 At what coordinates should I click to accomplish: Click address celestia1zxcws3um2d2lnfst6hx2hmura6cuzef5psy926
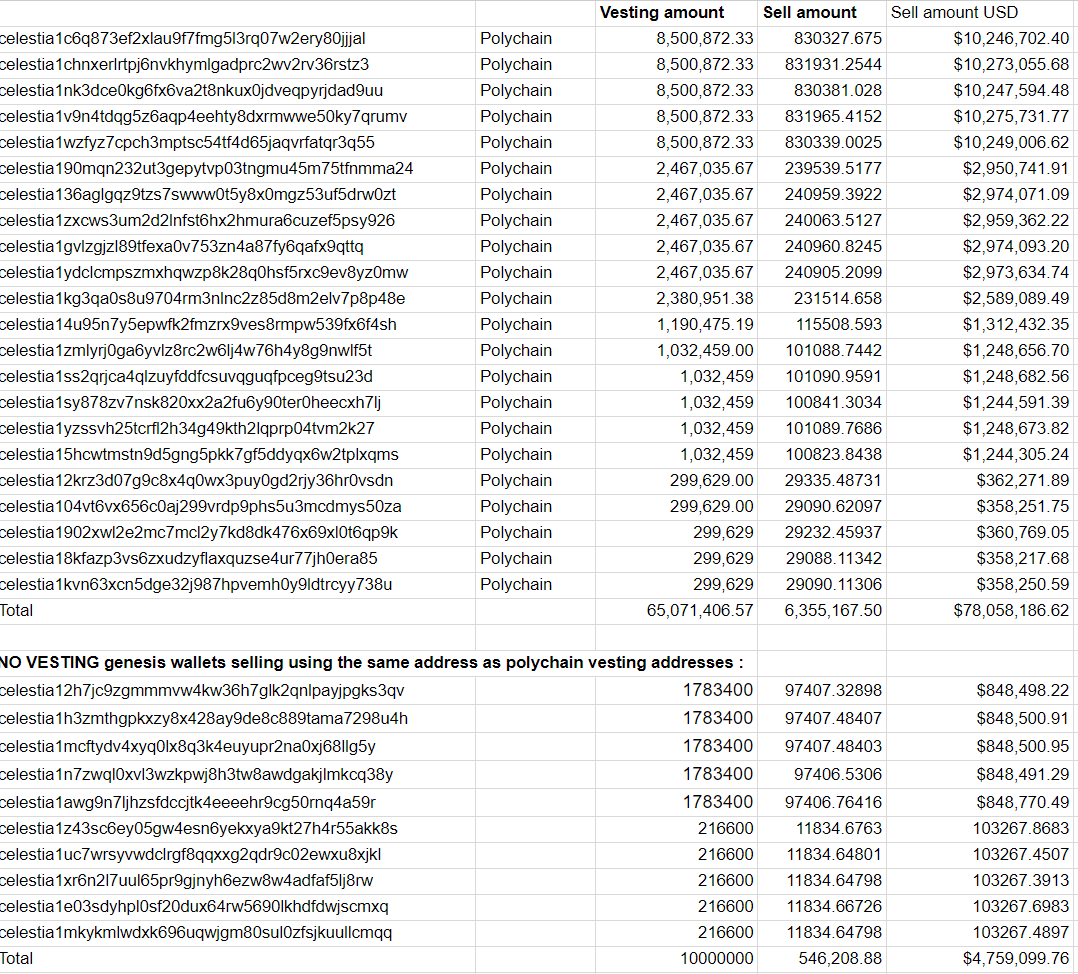tap(197, 221)
